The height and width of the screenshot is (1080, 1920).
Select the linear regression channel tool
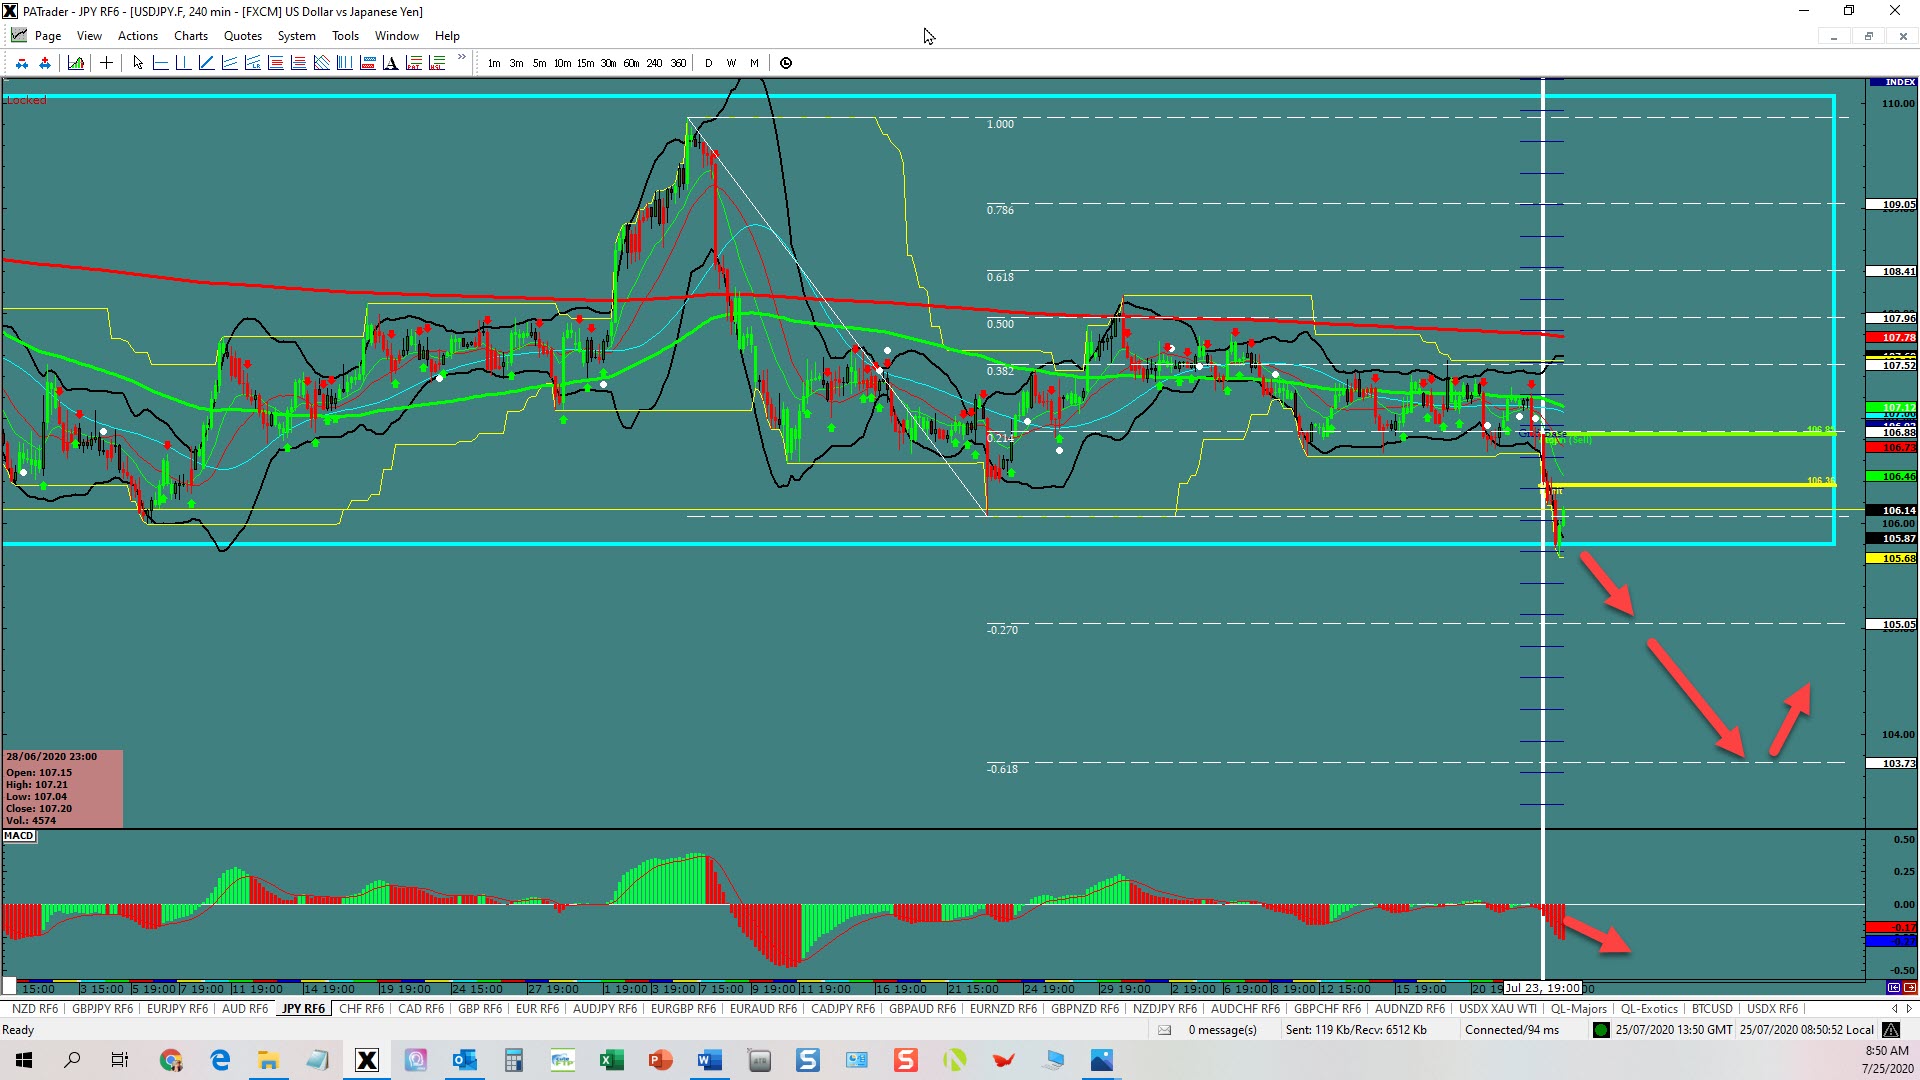[x=252, y=63]
